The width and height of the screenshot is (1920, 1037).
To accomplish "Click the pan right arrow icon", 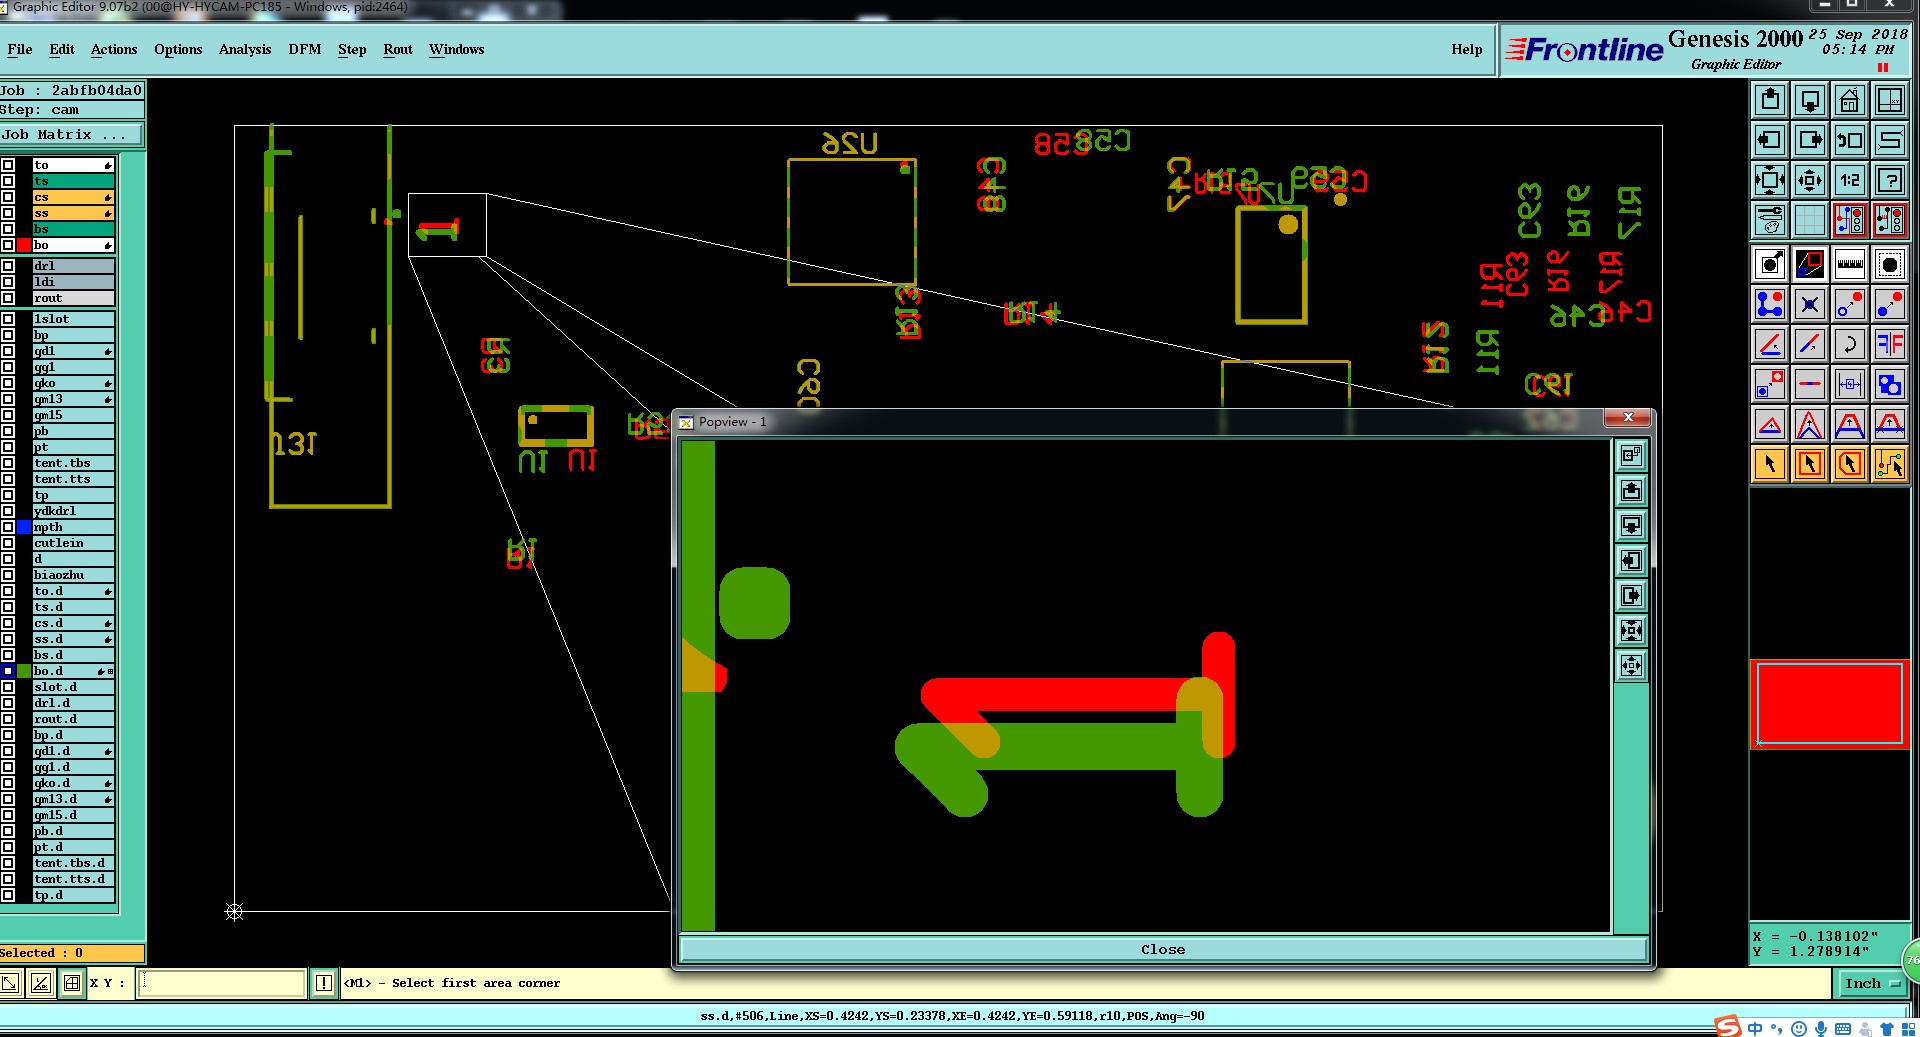I will pyautogui.click(x=1810, y=140).
